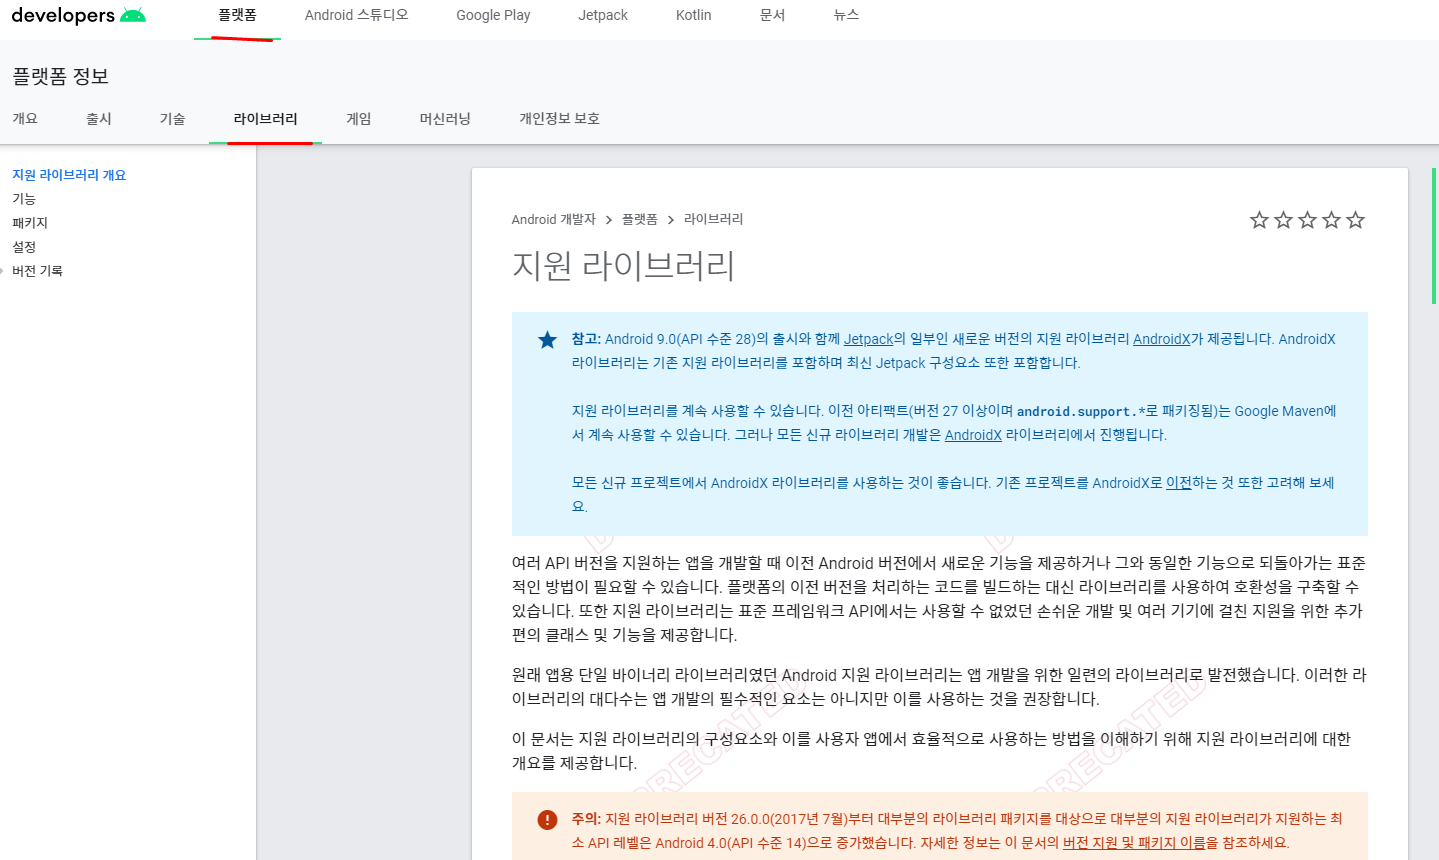The image size is (1439, 860).
Task: Open the Jetpack link in the note
Action: [x=868, y=339]
